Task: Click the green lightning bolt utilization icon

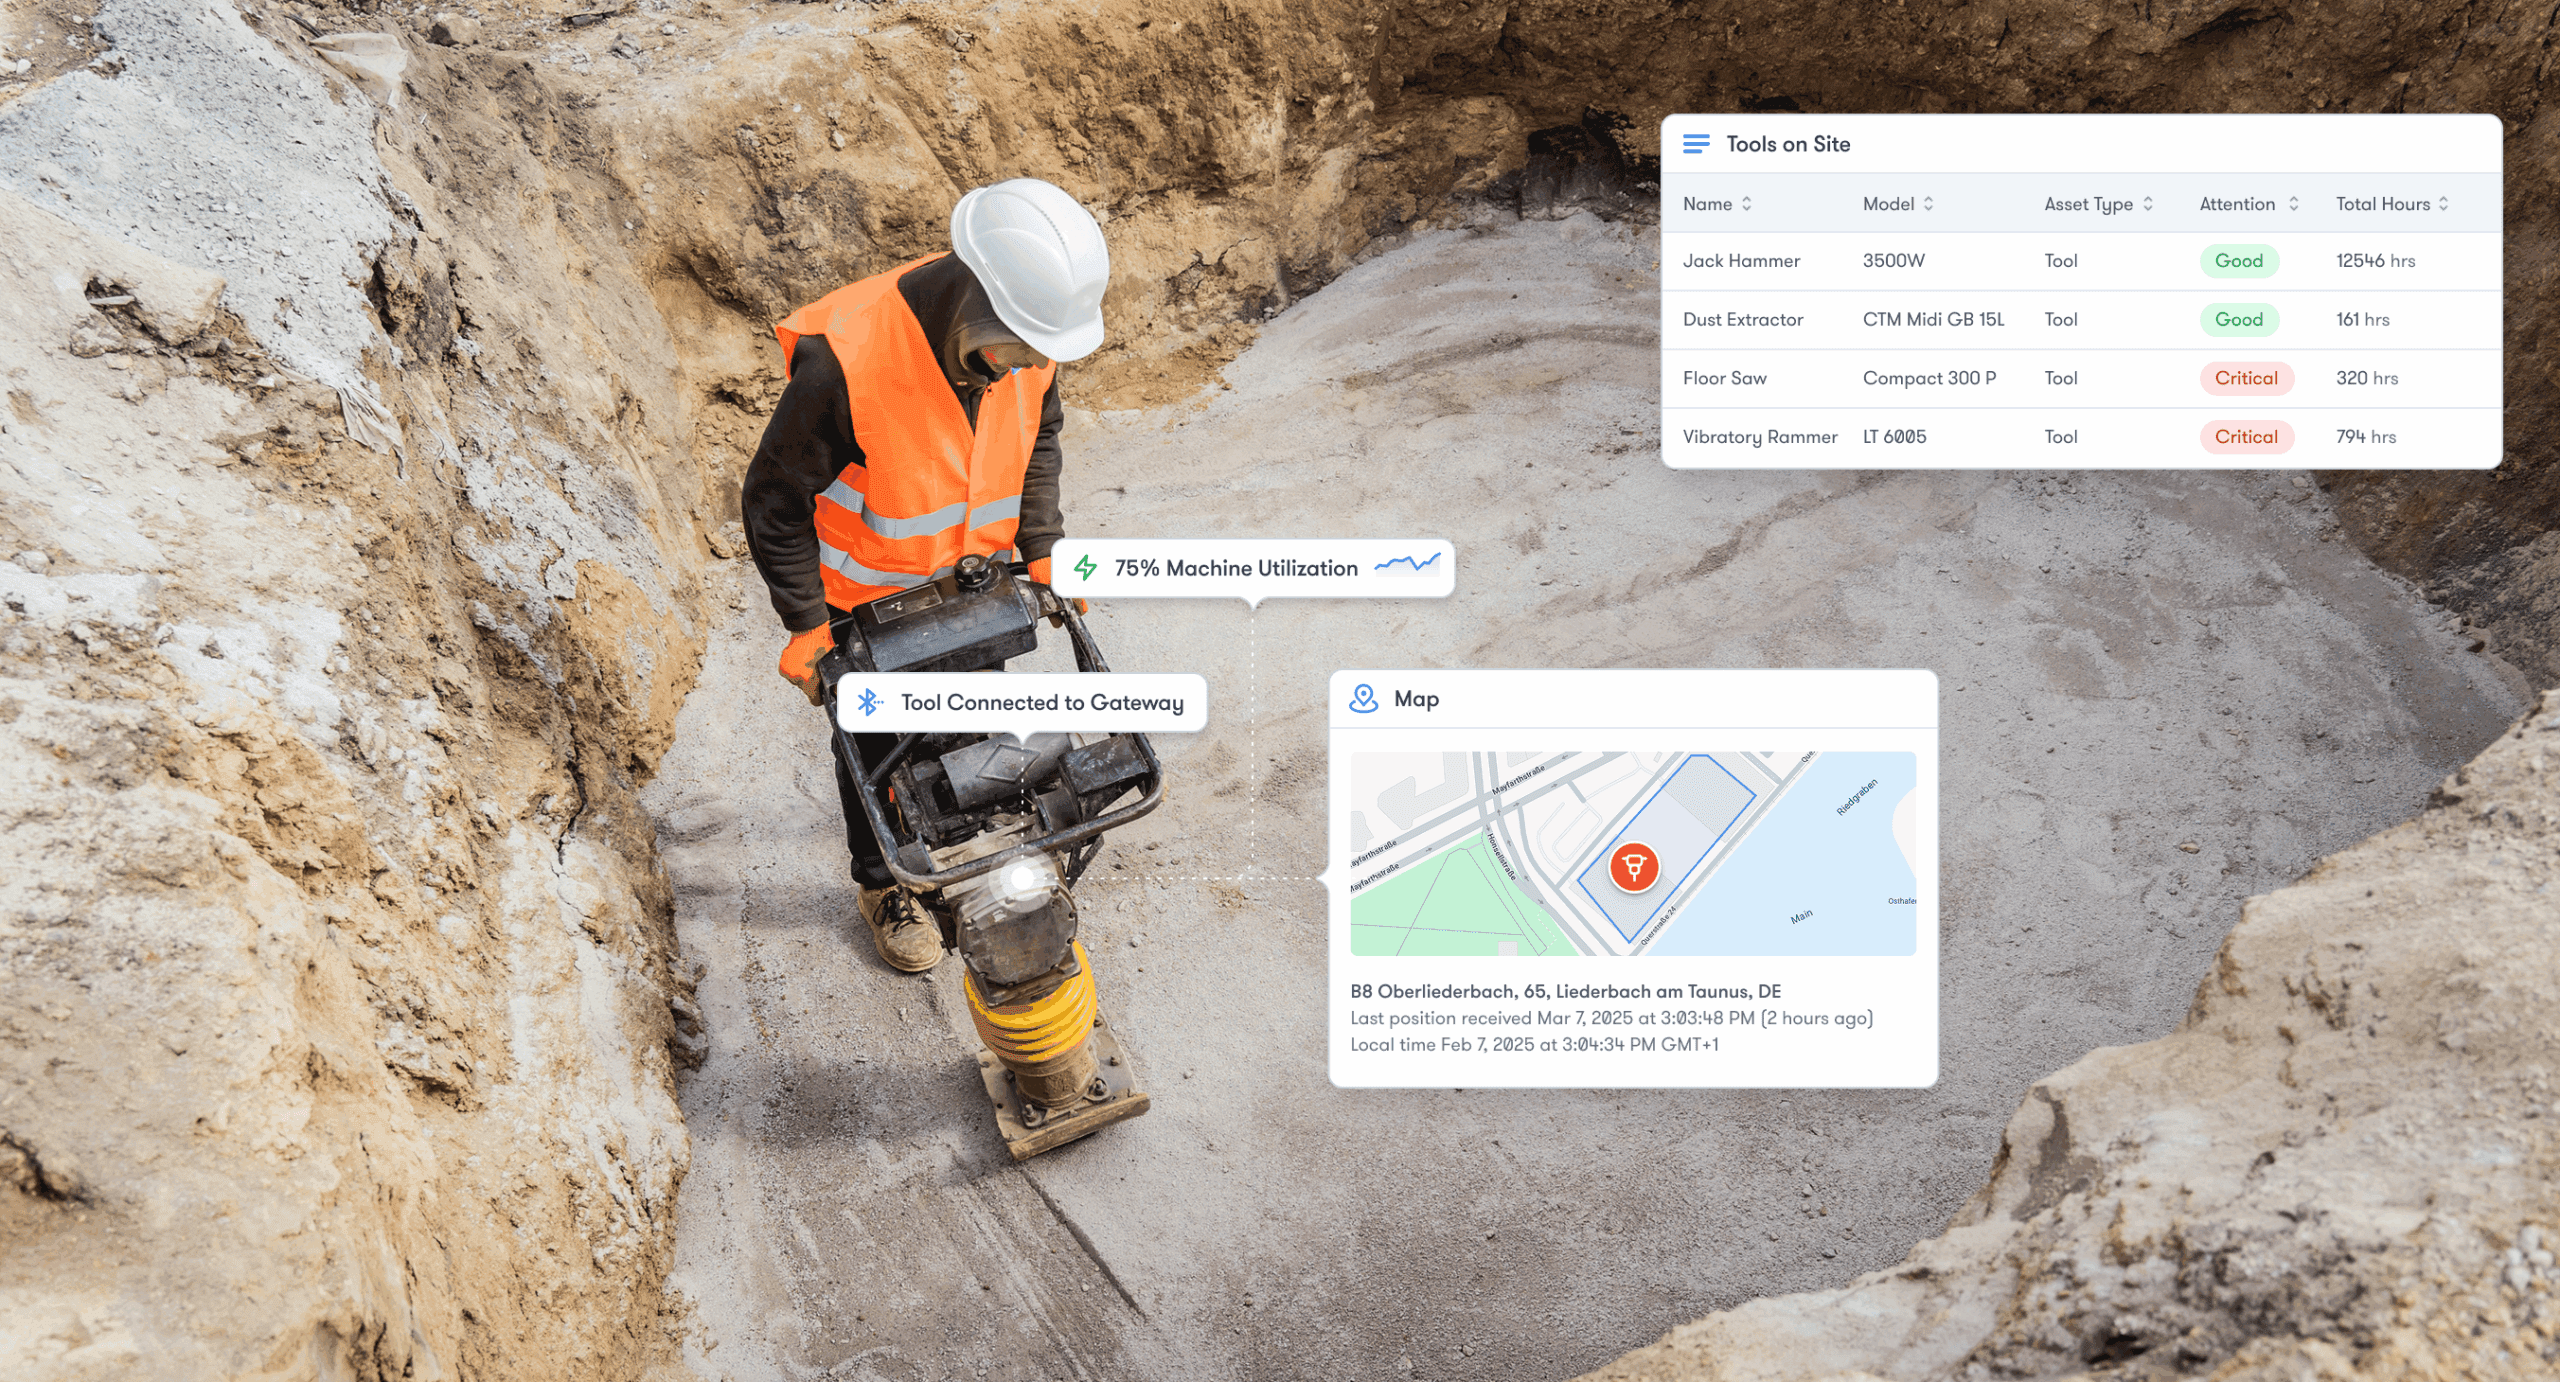Action: point(1085,568)
